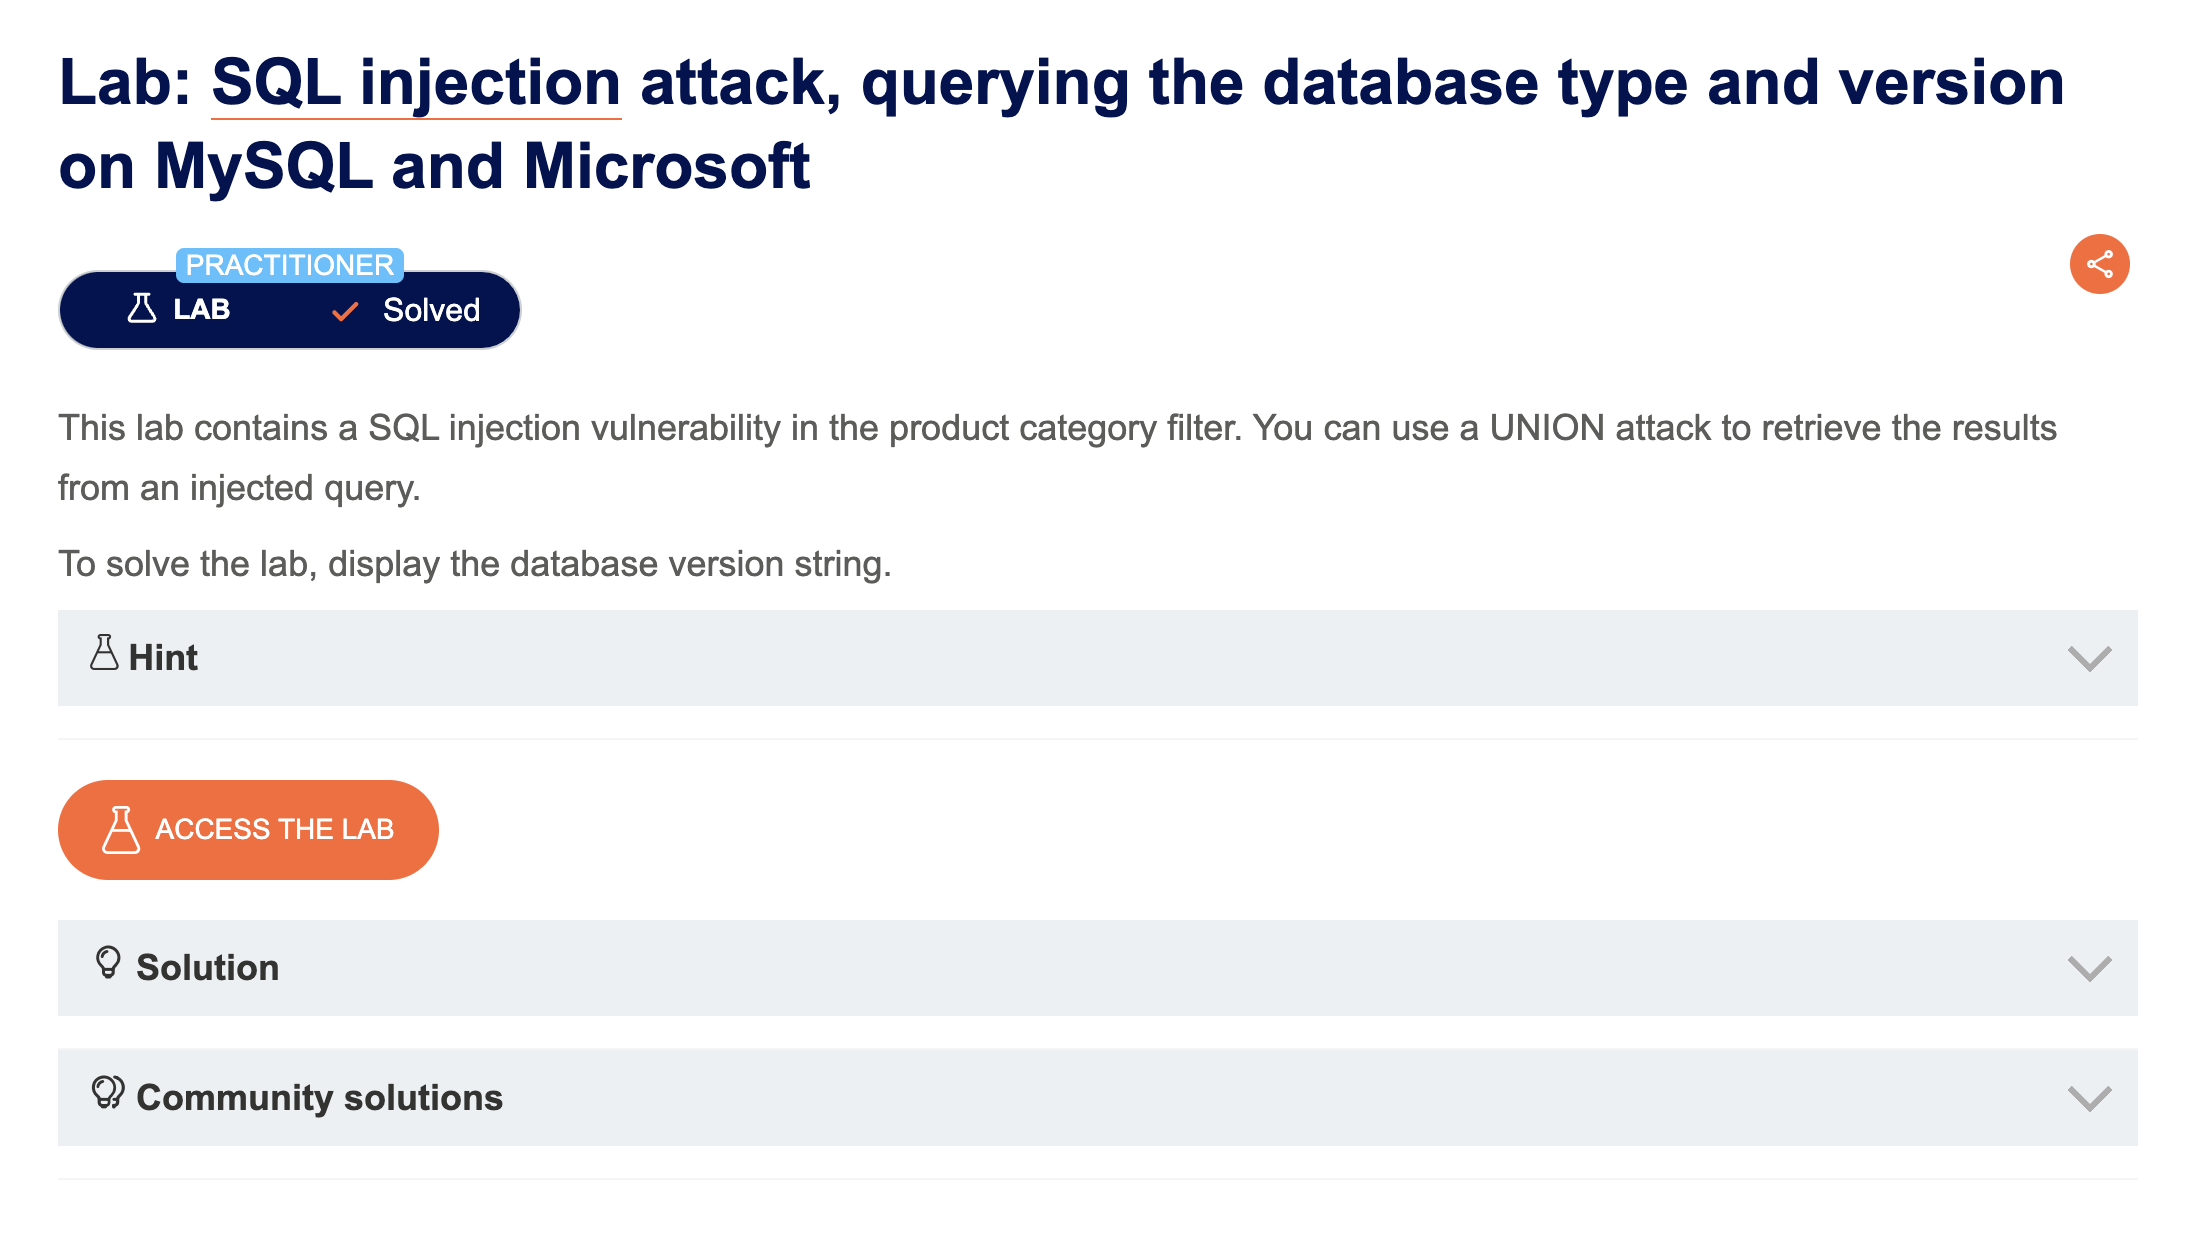Click the lab description paragraph
2200x1236 pixels.
coord(1058,458)
